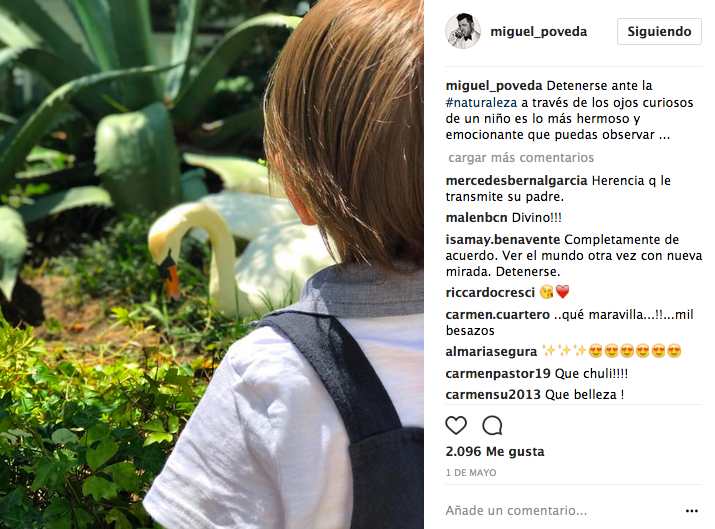The width and height of the screenshot is (715, 529).
Task: Open the 1 DE MAYO post date link
Action: click(x=471, y=472)
